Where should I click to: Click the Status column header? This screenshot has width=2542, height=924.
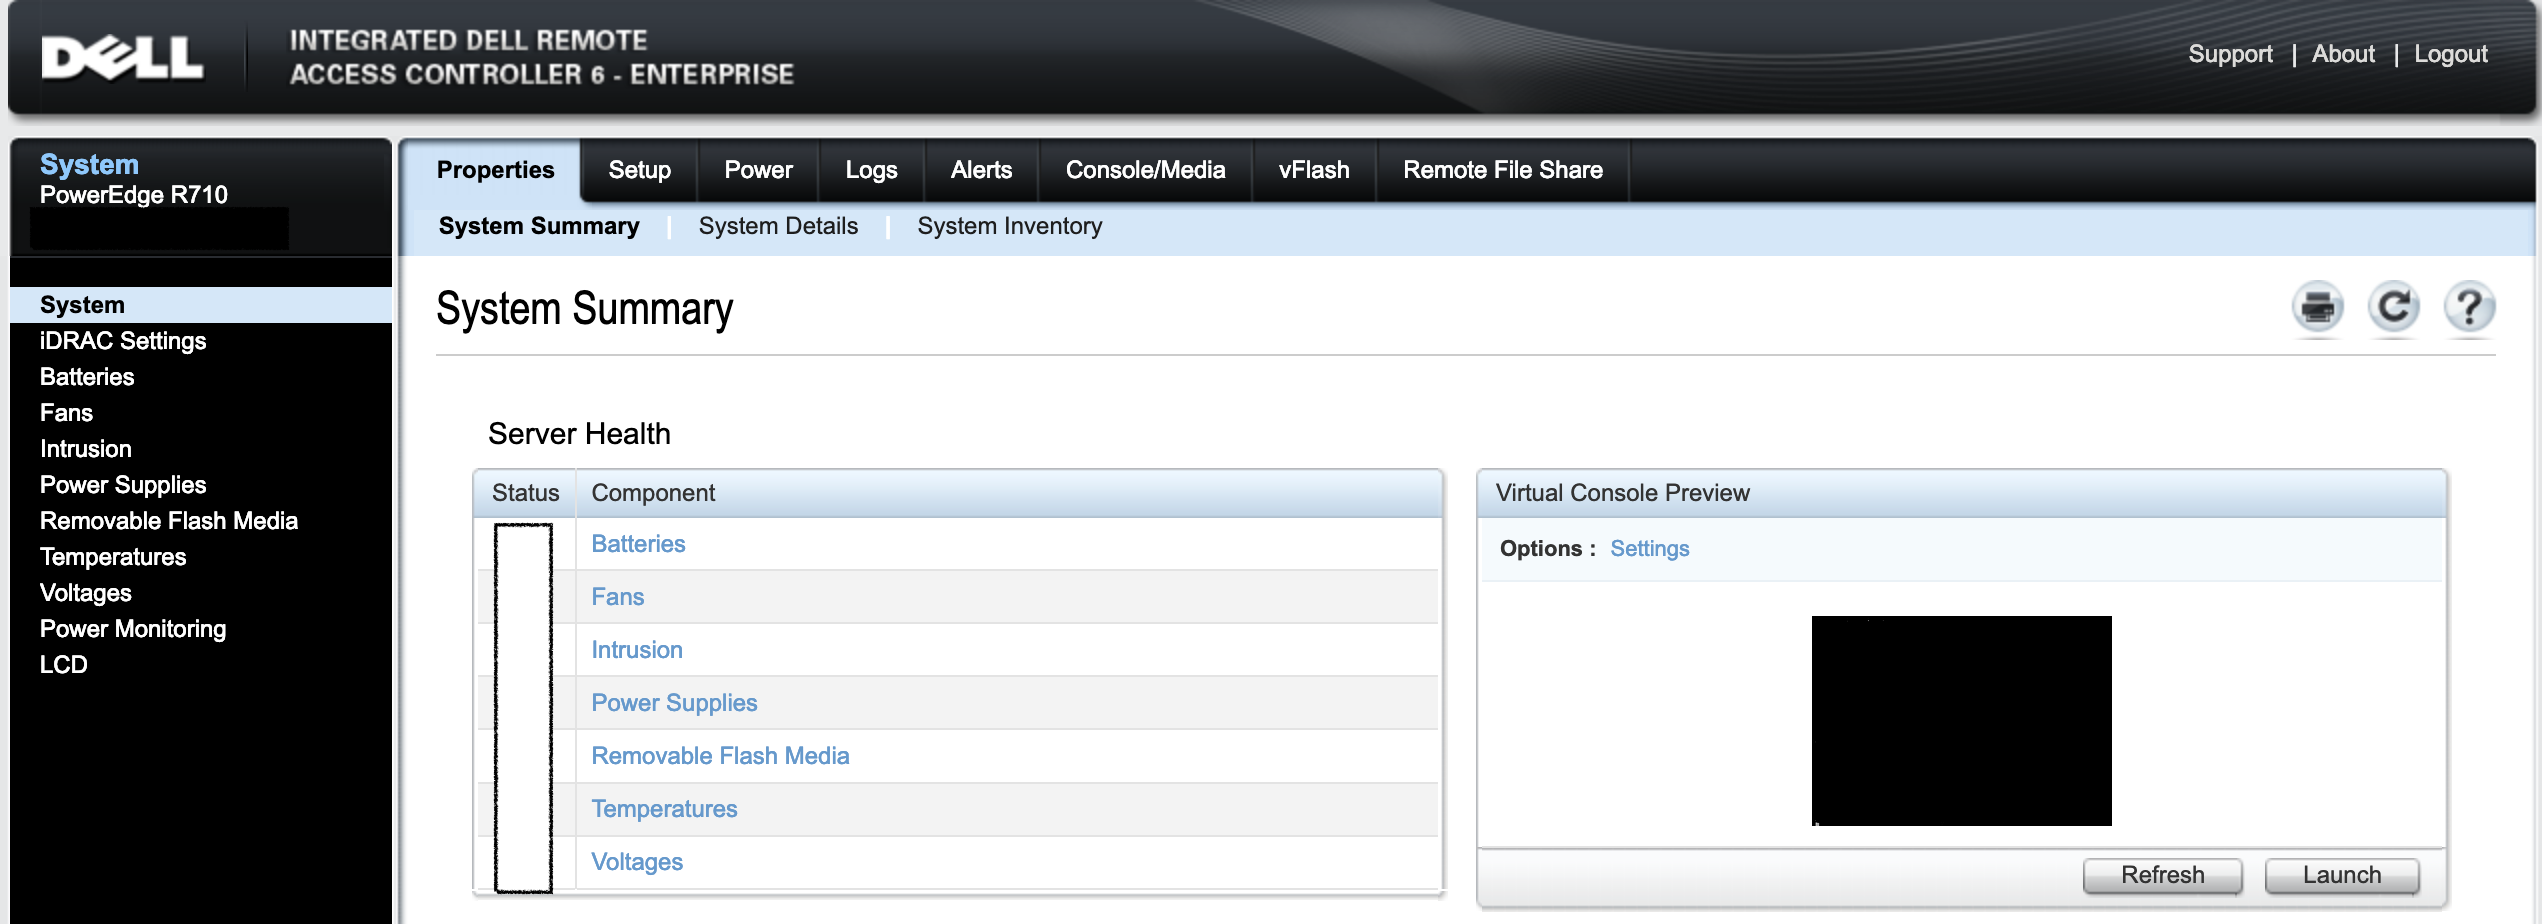click(525, 493)
